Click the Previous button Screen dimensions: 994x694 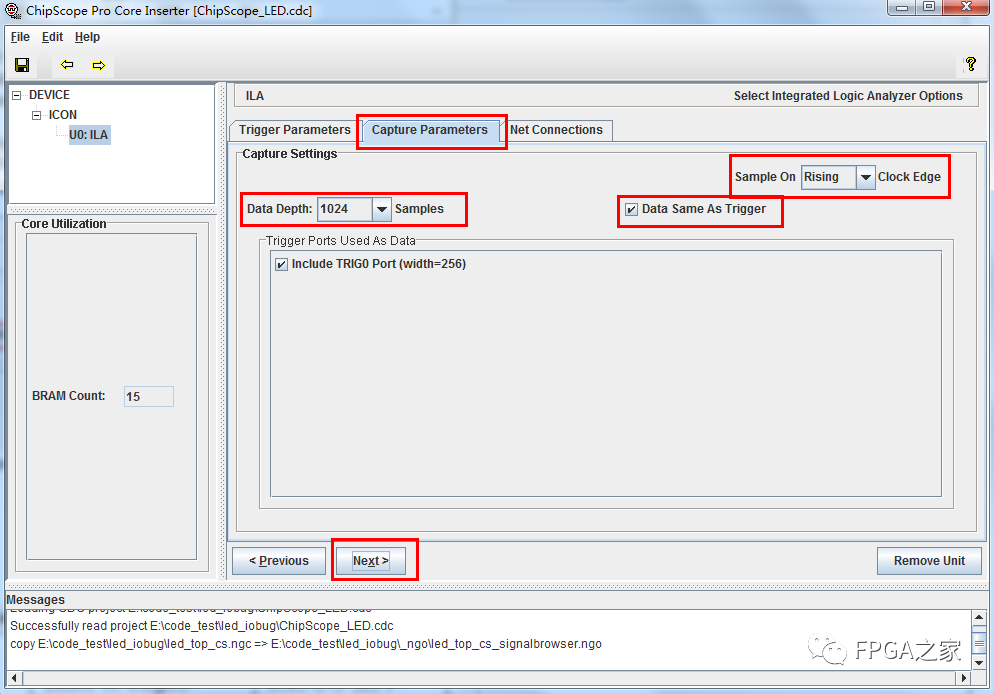279,561
